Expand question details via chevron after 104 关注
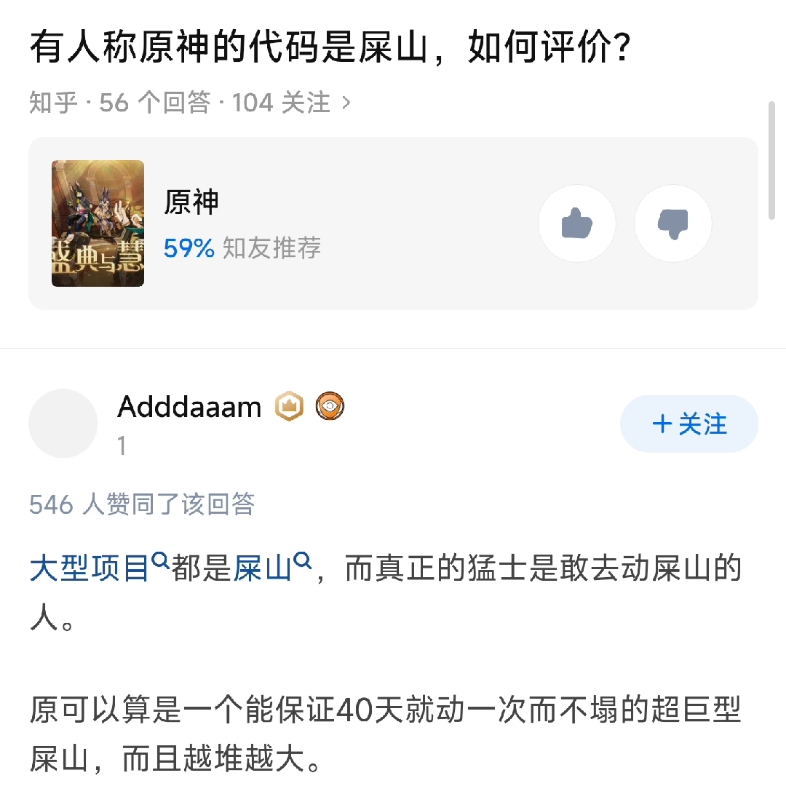Viewport: 786px width, 786px height. point(346,102)
